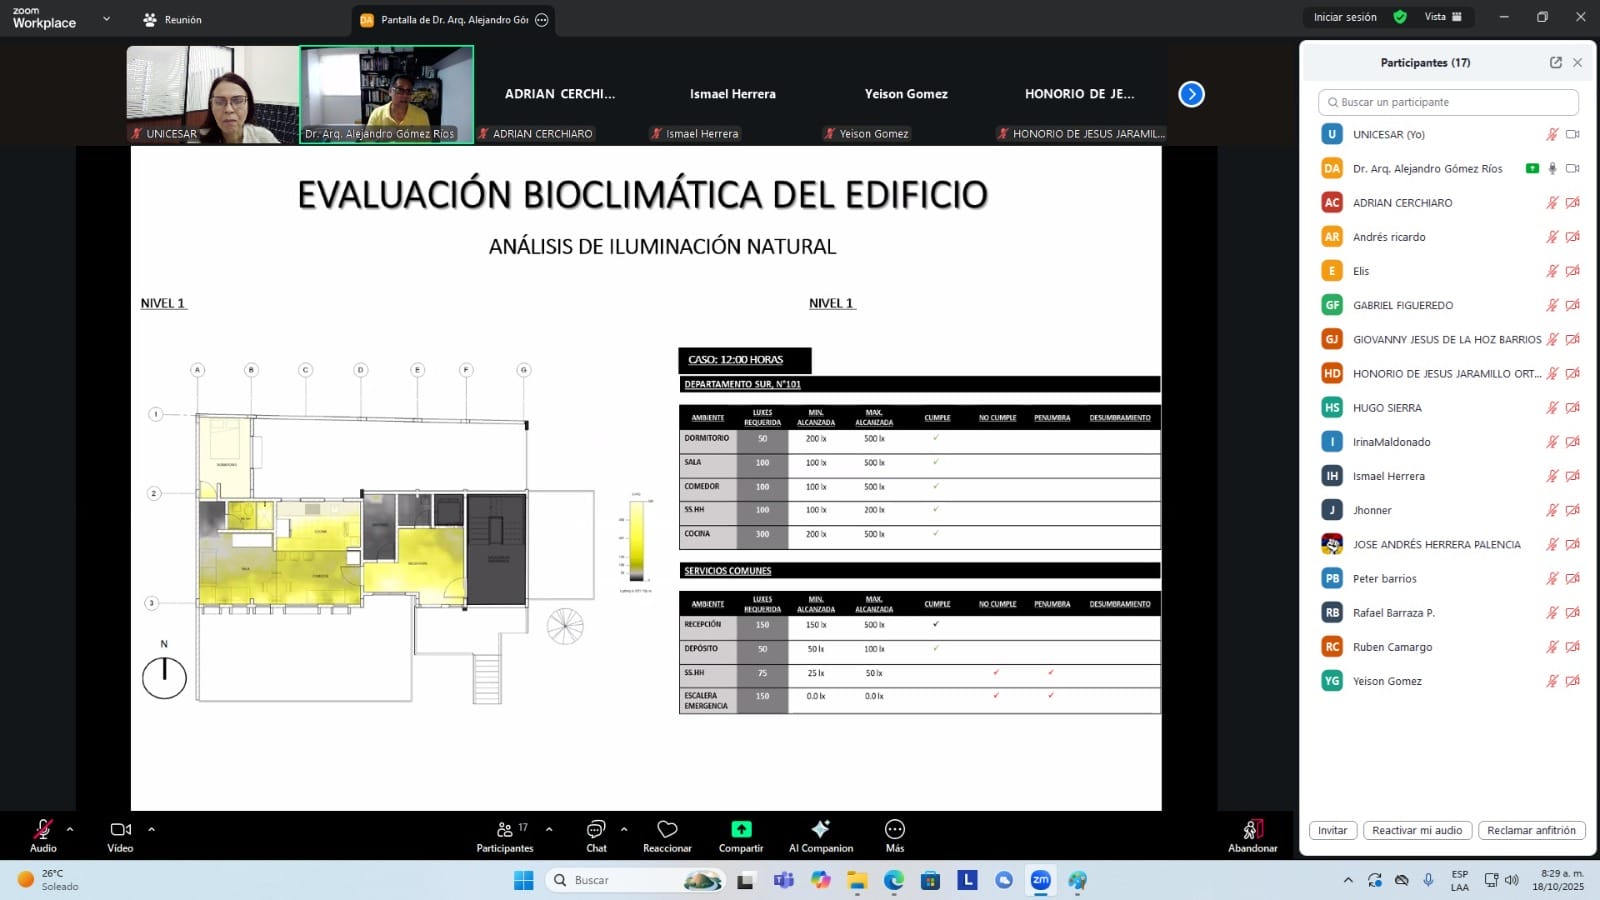Click the Más three-dots icon
Viewport: 1600px width, 900px height.
tap(895, 830)
